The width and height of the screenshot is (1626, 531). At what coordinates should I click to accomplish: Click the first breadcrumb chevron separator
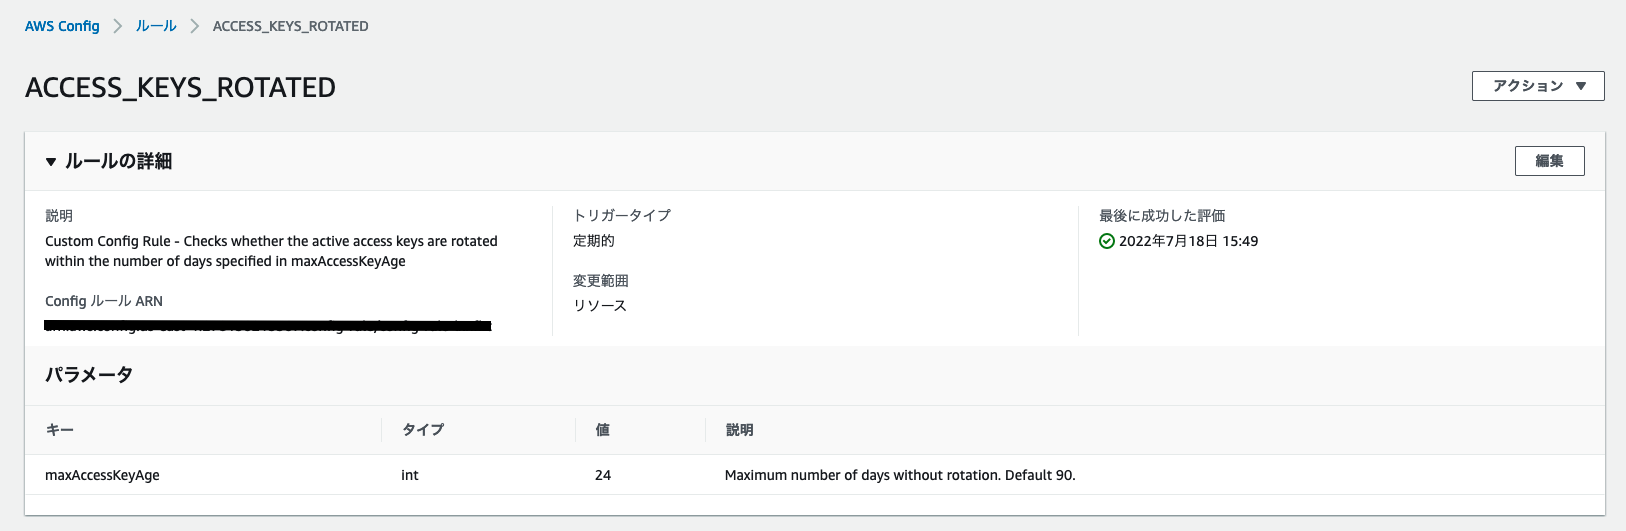(x=117, y=26)
